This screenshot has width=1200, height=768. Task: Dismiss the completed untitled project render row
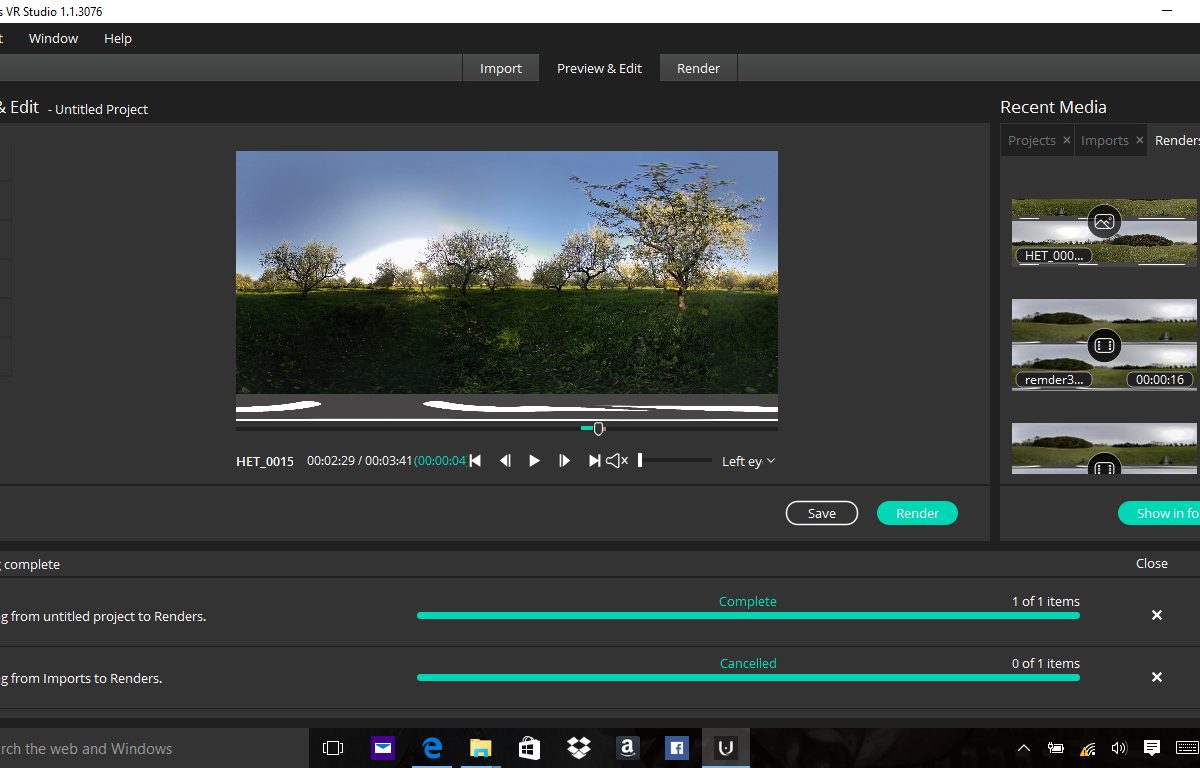coord(1157,615)
